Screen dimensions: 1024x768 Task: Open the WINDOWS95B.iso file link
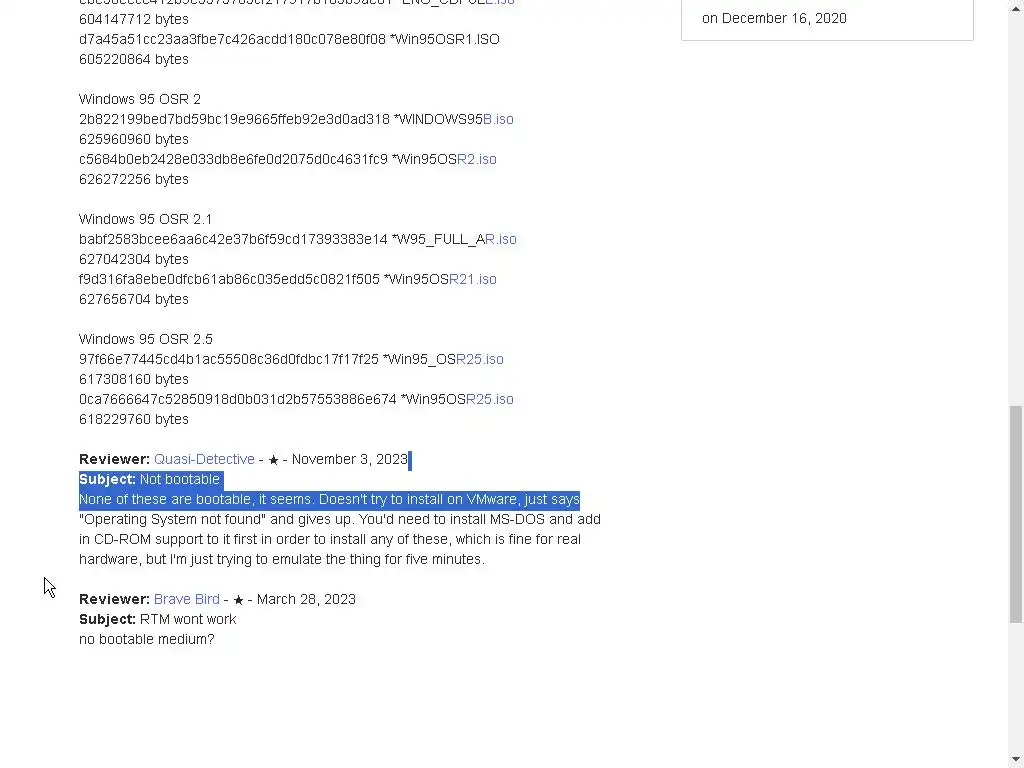[x=498, y=119]
